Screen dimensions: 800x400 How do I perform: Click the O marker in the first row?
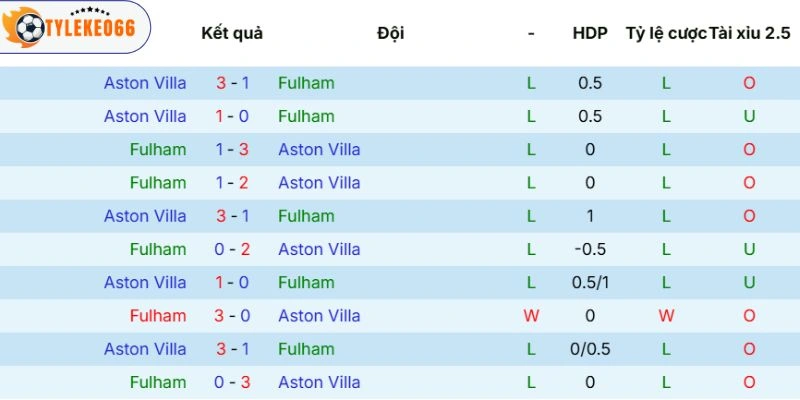pos(749,83)
